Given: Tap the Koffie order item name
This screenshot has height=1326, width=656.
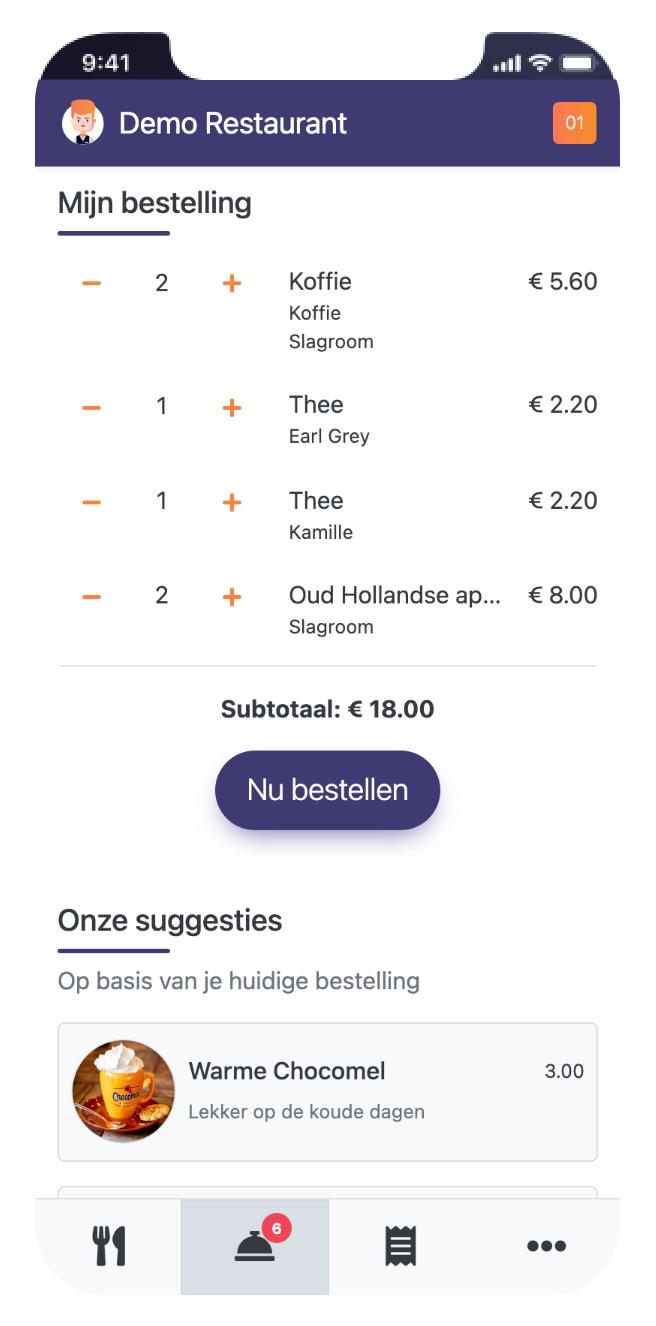Looking at the screenshot, I should (x=320, y=282).
